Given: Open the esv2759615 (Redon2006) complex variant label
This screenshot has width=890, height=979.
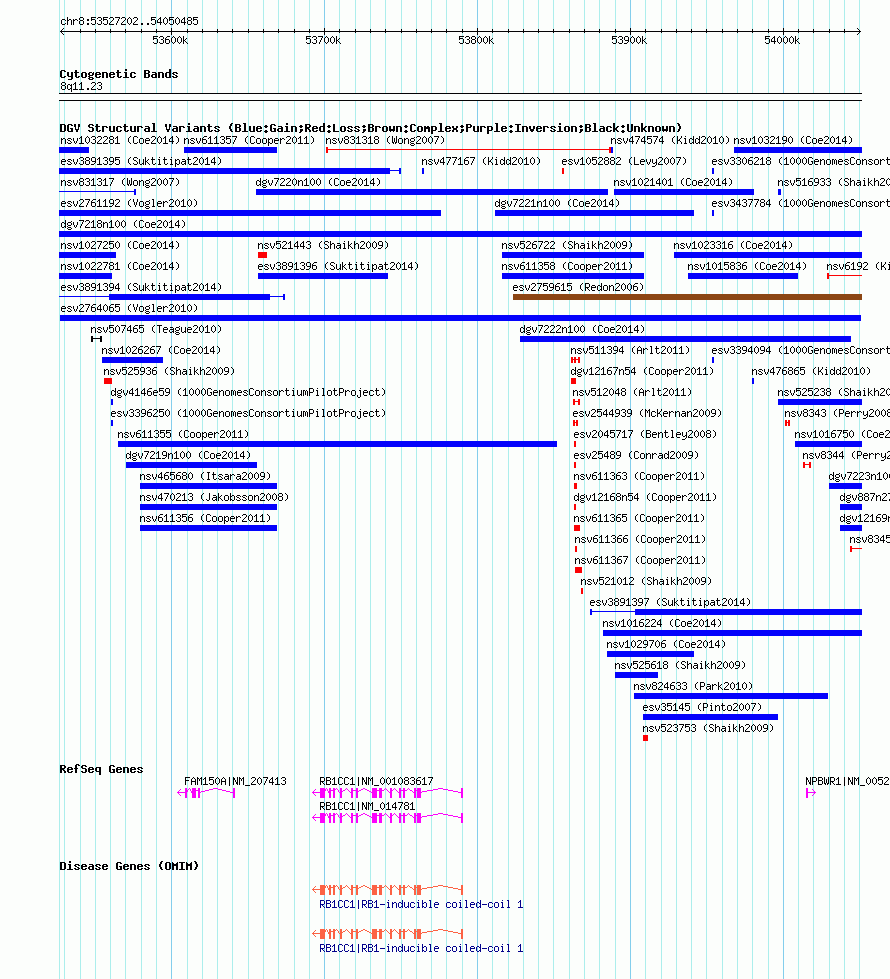Looking at the screenshot, I should [578, 287].
